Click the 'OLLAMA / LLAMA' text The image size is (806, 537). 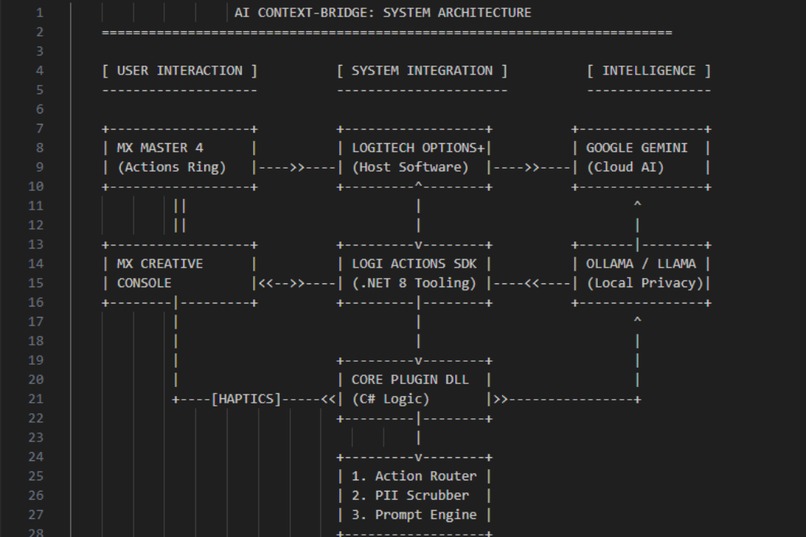[x=641, y=264]
